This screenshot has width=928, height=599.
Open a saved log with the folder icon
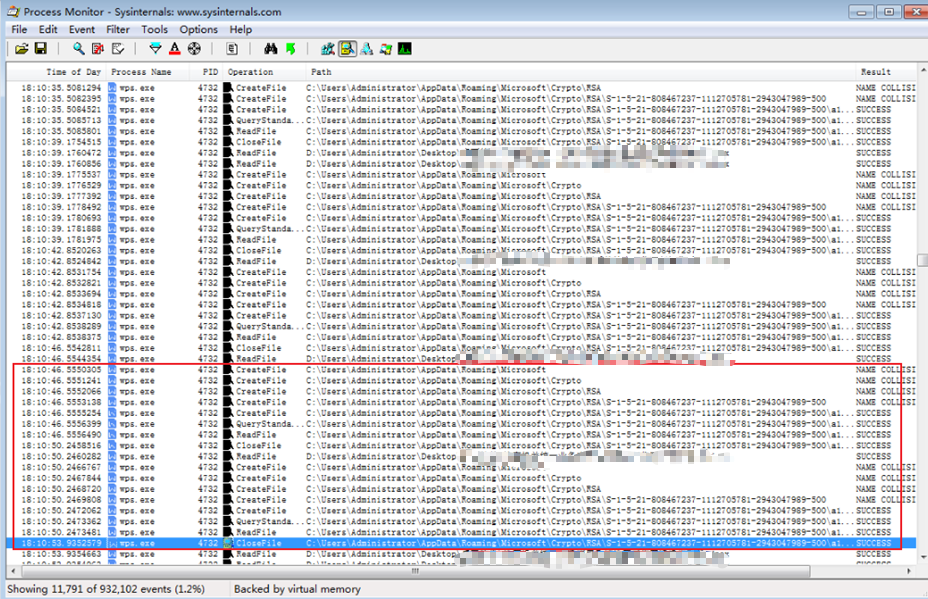pos(21,49)
